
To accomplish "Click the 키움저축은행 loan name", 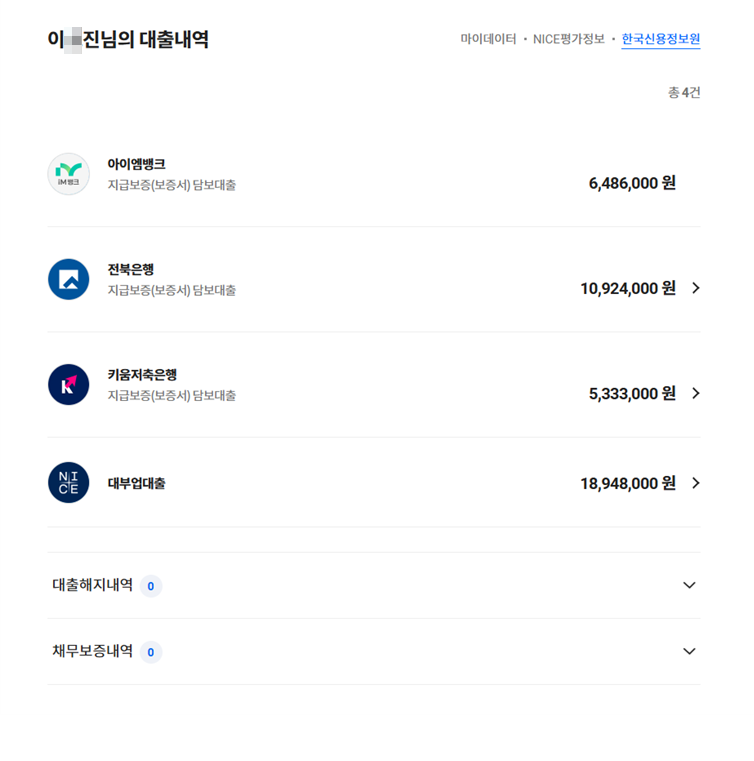I will (x=142, y=374).
